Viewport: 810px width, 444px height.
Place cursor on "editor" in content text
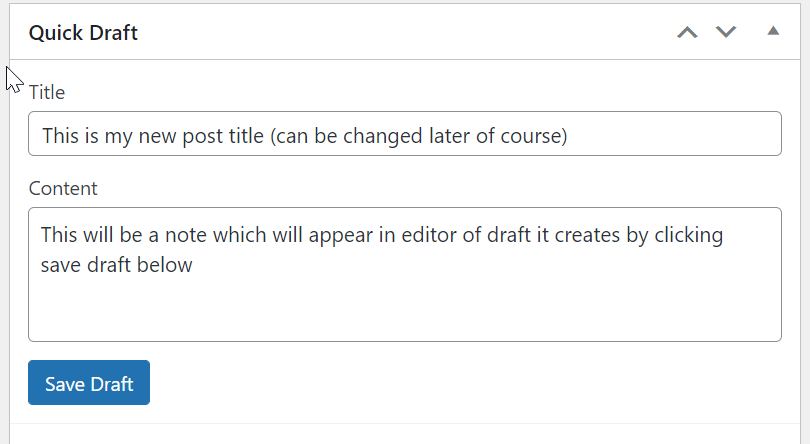point(429,235)
